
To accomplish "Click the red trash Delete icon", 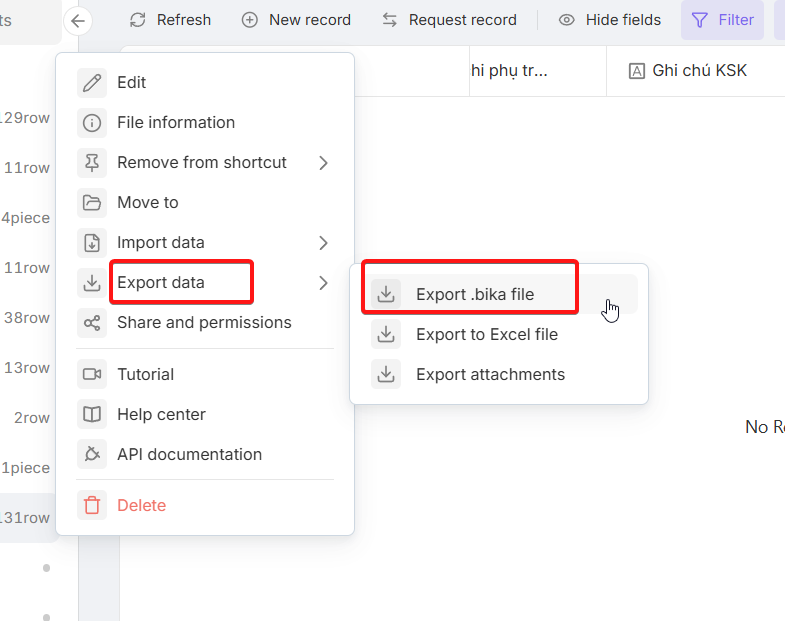I will [92, 505].
